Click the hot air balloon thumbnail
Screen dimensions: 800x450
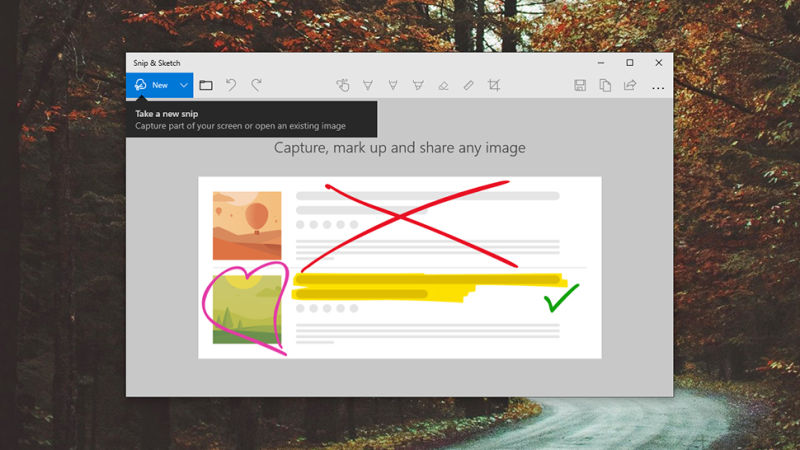click(x=247, y=225)
